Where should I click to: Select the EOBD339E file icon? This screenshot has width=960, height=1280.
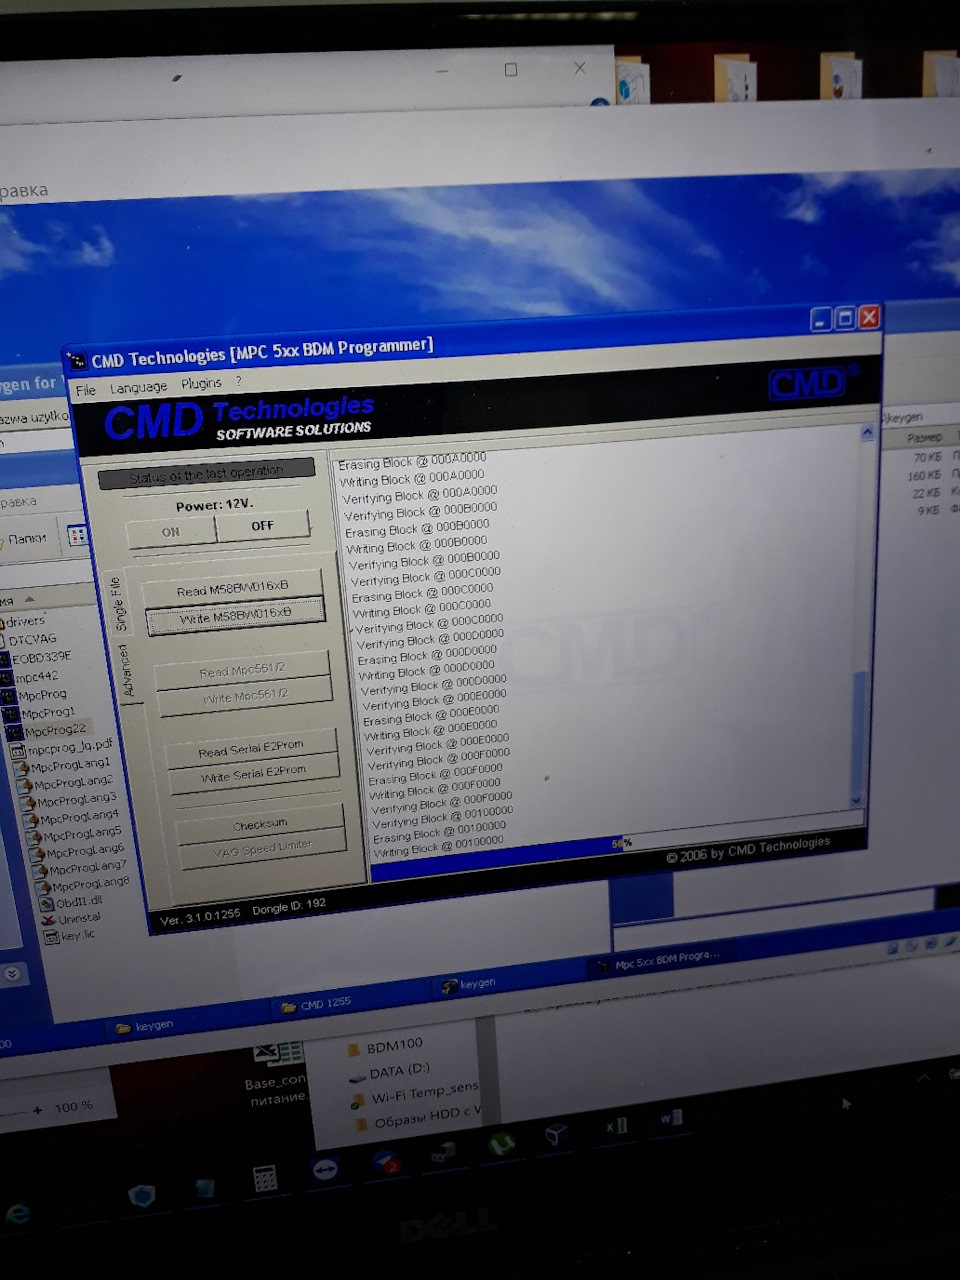pyautogui.click(x=5, y=659)
